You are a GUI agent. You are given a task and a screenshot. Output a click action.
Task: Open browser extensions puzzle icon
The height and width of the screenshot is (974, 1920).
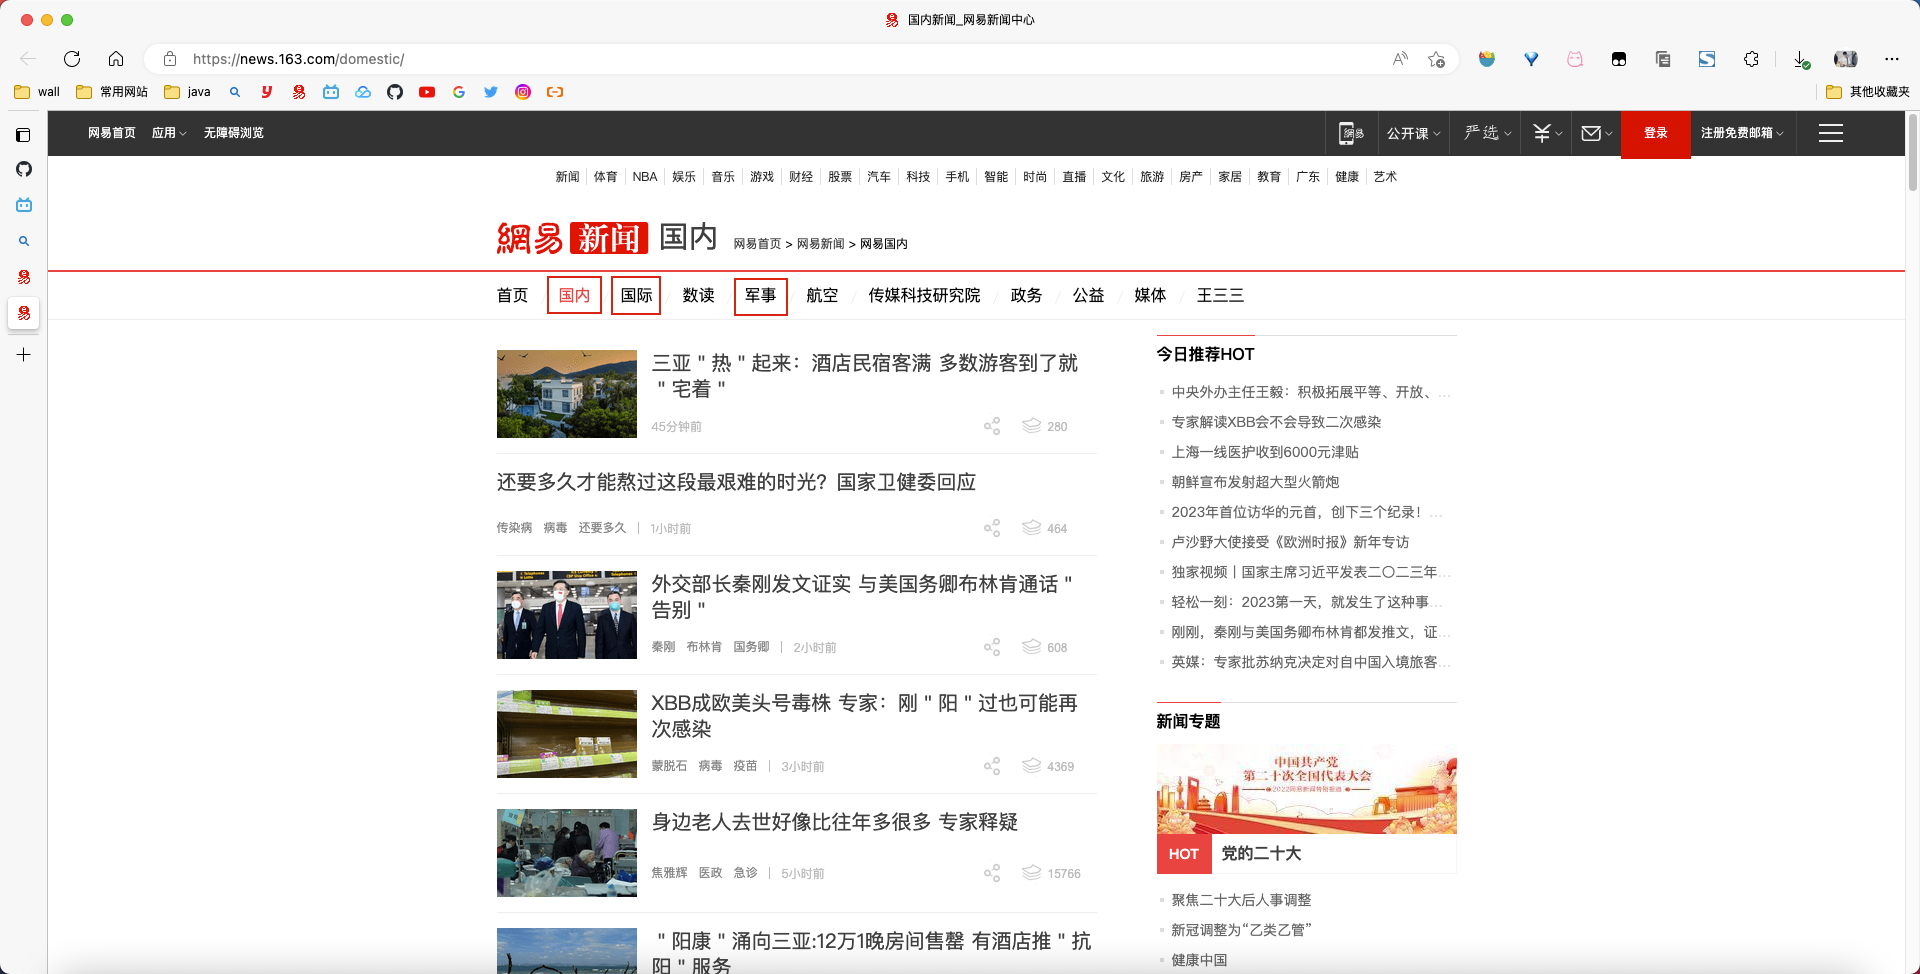[1751, 59]
